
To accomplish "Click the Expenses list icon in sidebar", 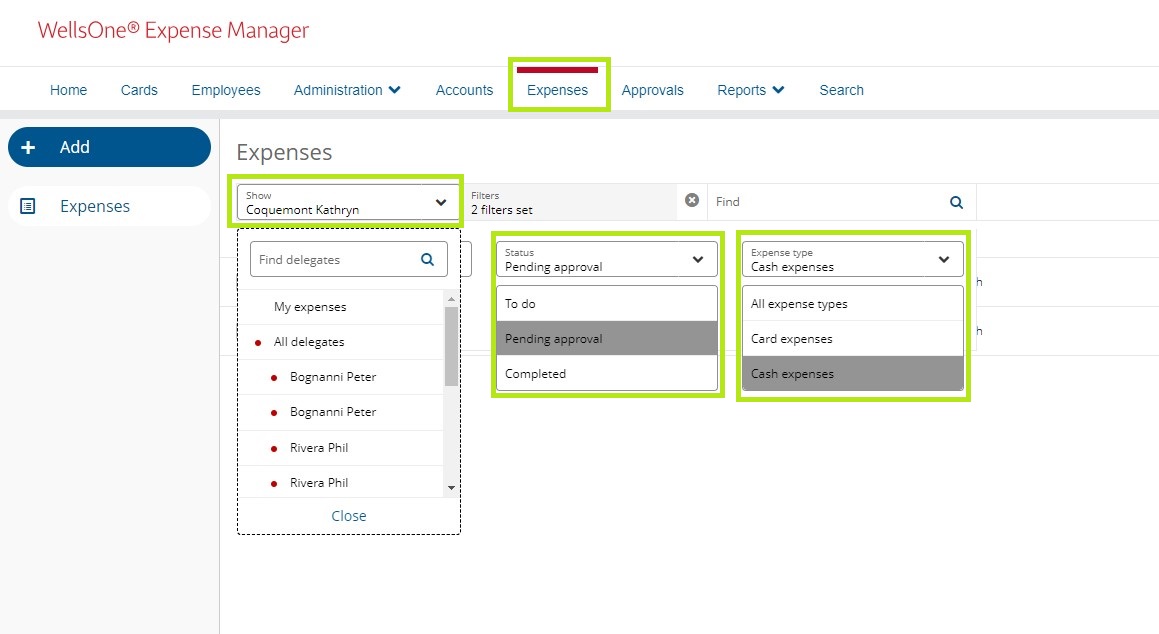I will [x=28, y=207].
